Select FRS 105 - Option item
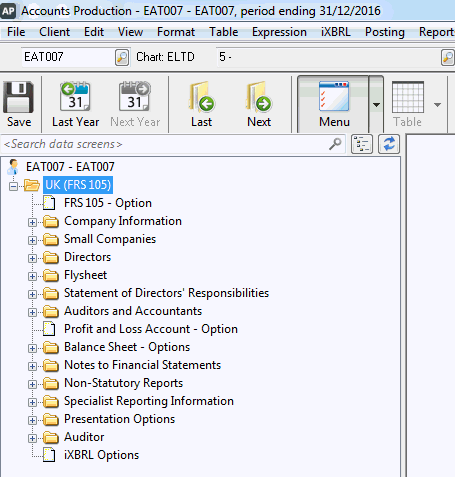Viewport: 455px width, 477px height. (108, 203)
